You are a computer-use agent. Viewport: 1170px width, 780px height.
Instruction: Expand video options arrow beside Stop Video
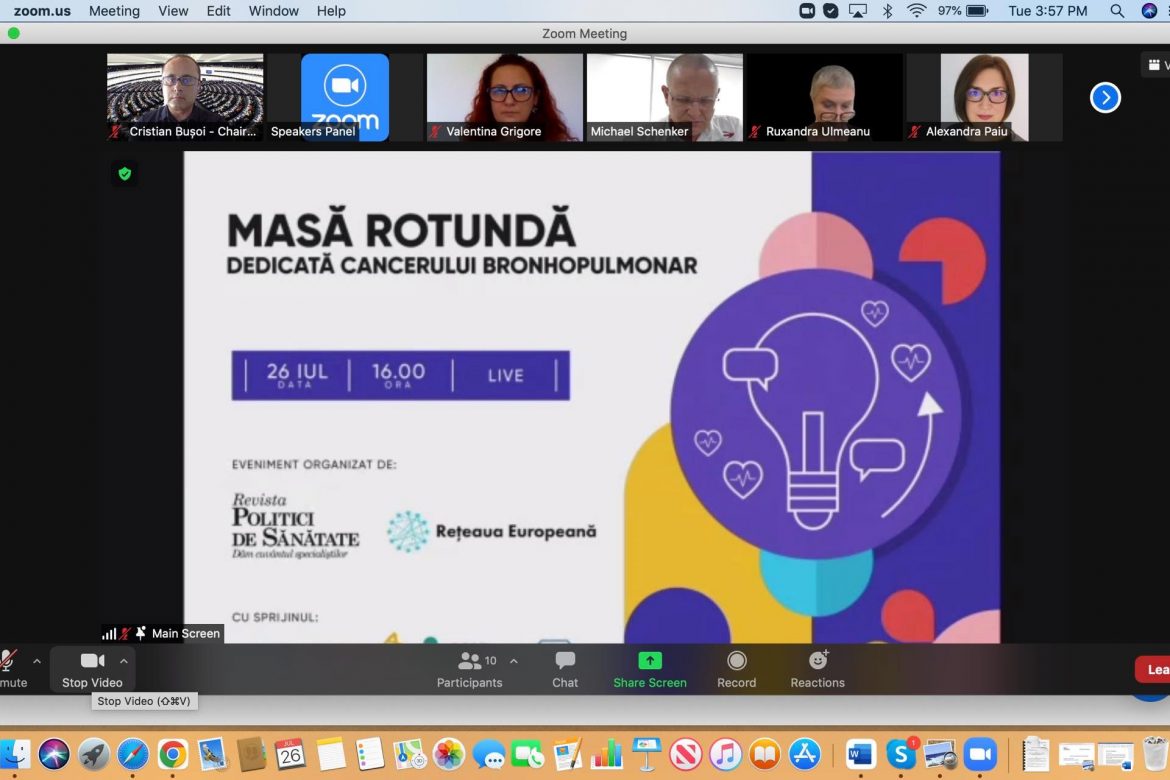(124, 661)
